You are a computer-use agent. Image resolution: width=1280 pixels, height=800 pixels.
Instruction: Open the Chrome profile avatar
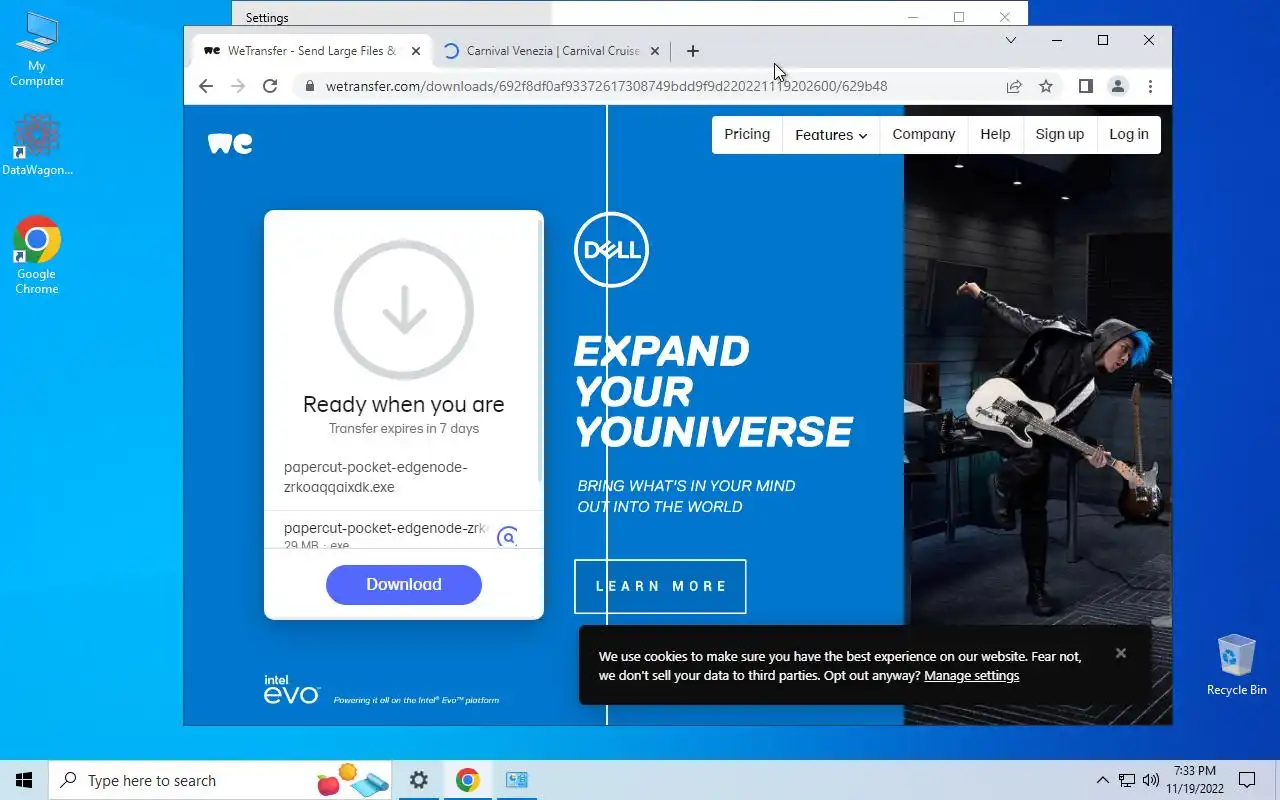1118,86
